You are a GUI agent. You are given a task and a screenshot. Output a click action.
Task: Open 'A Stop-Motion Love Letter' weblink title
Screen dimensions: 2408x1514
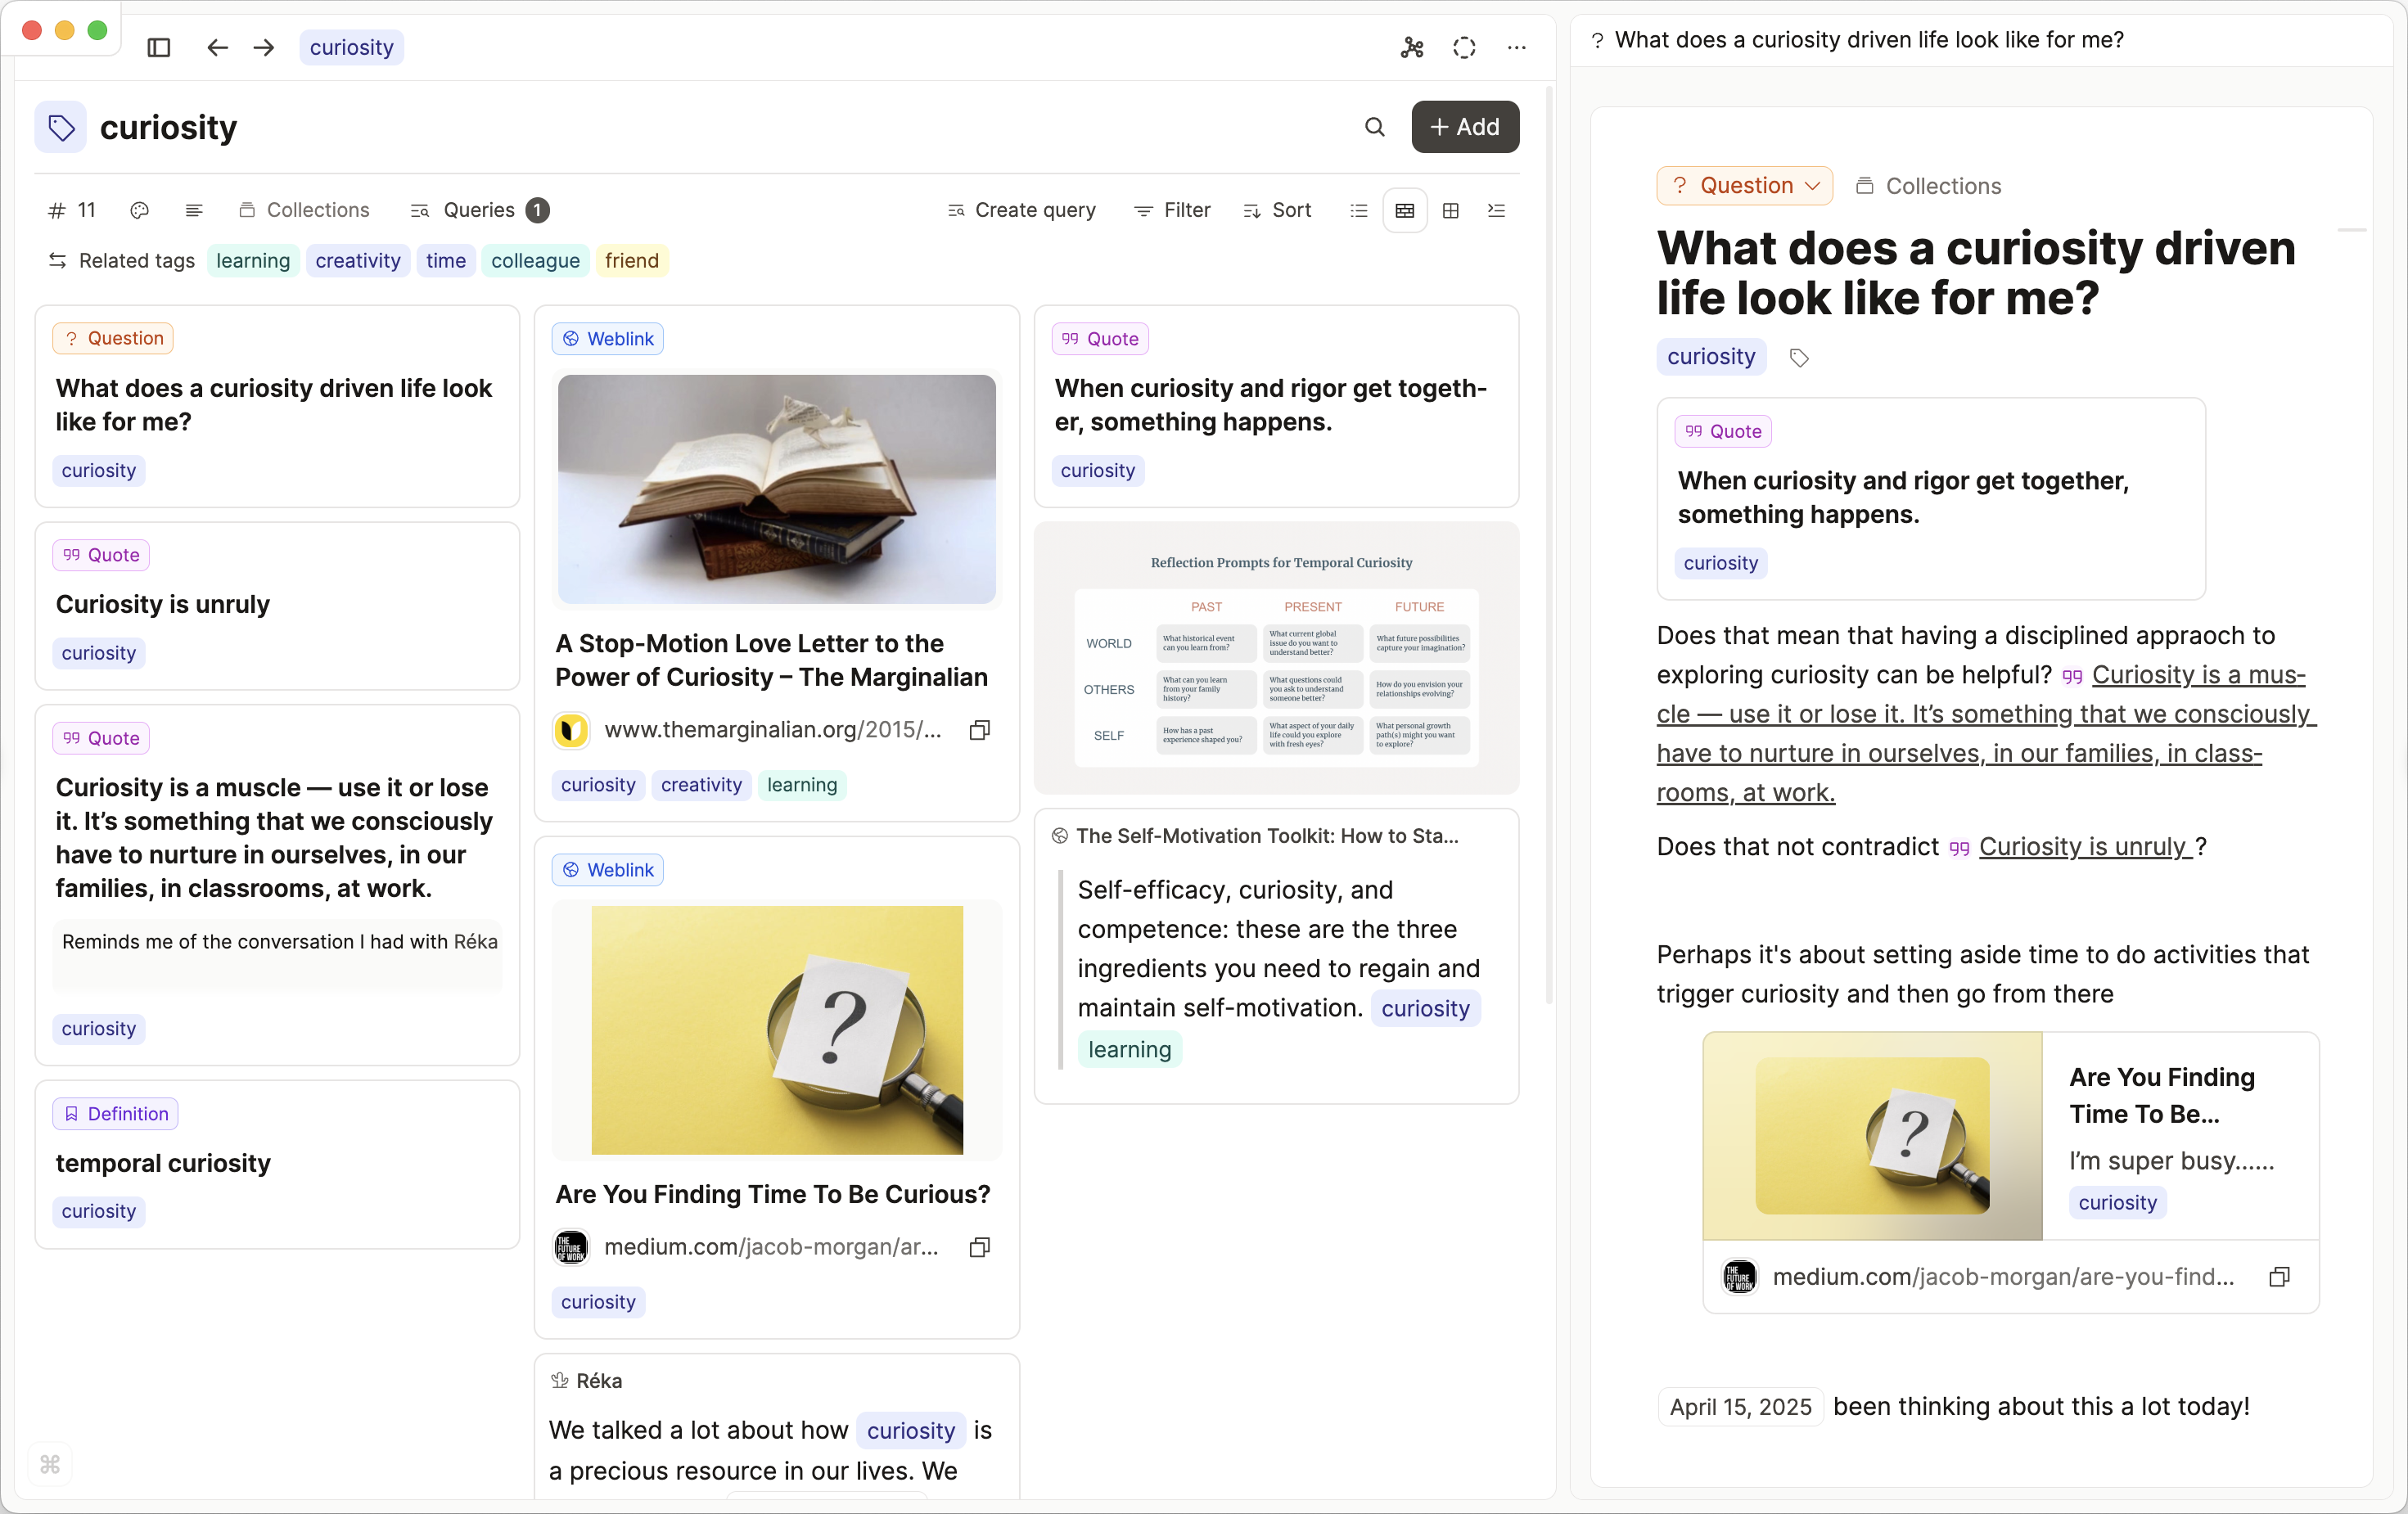pos(771,660)
